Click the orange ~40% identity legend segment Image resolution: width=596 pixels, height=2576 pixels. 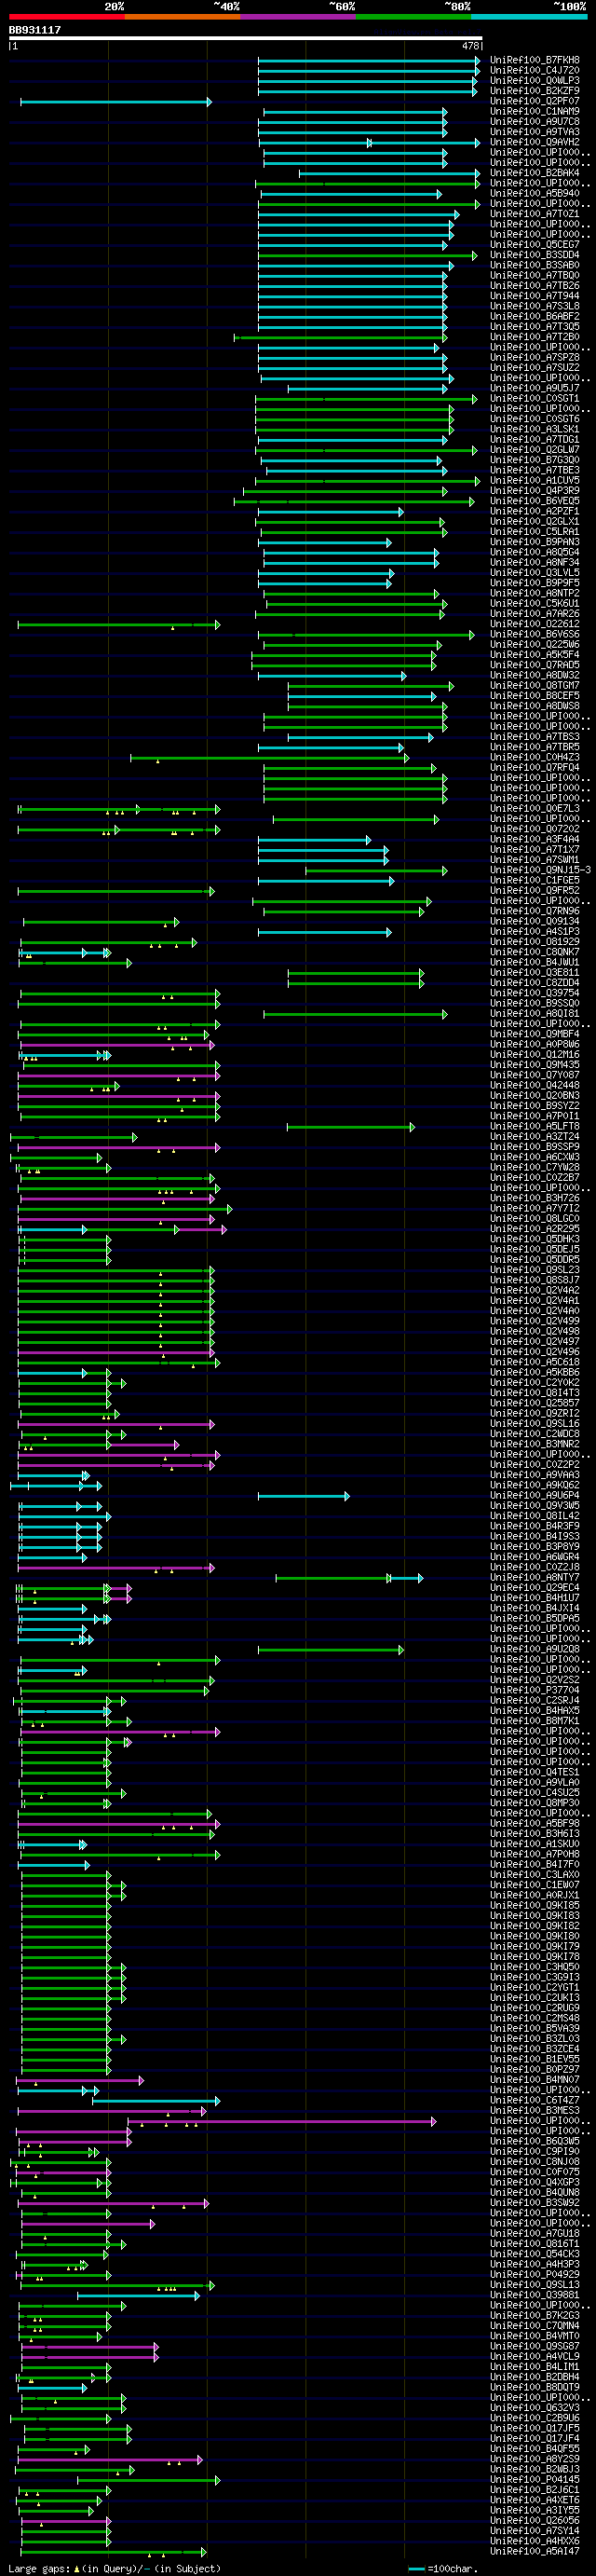(182, 17)
